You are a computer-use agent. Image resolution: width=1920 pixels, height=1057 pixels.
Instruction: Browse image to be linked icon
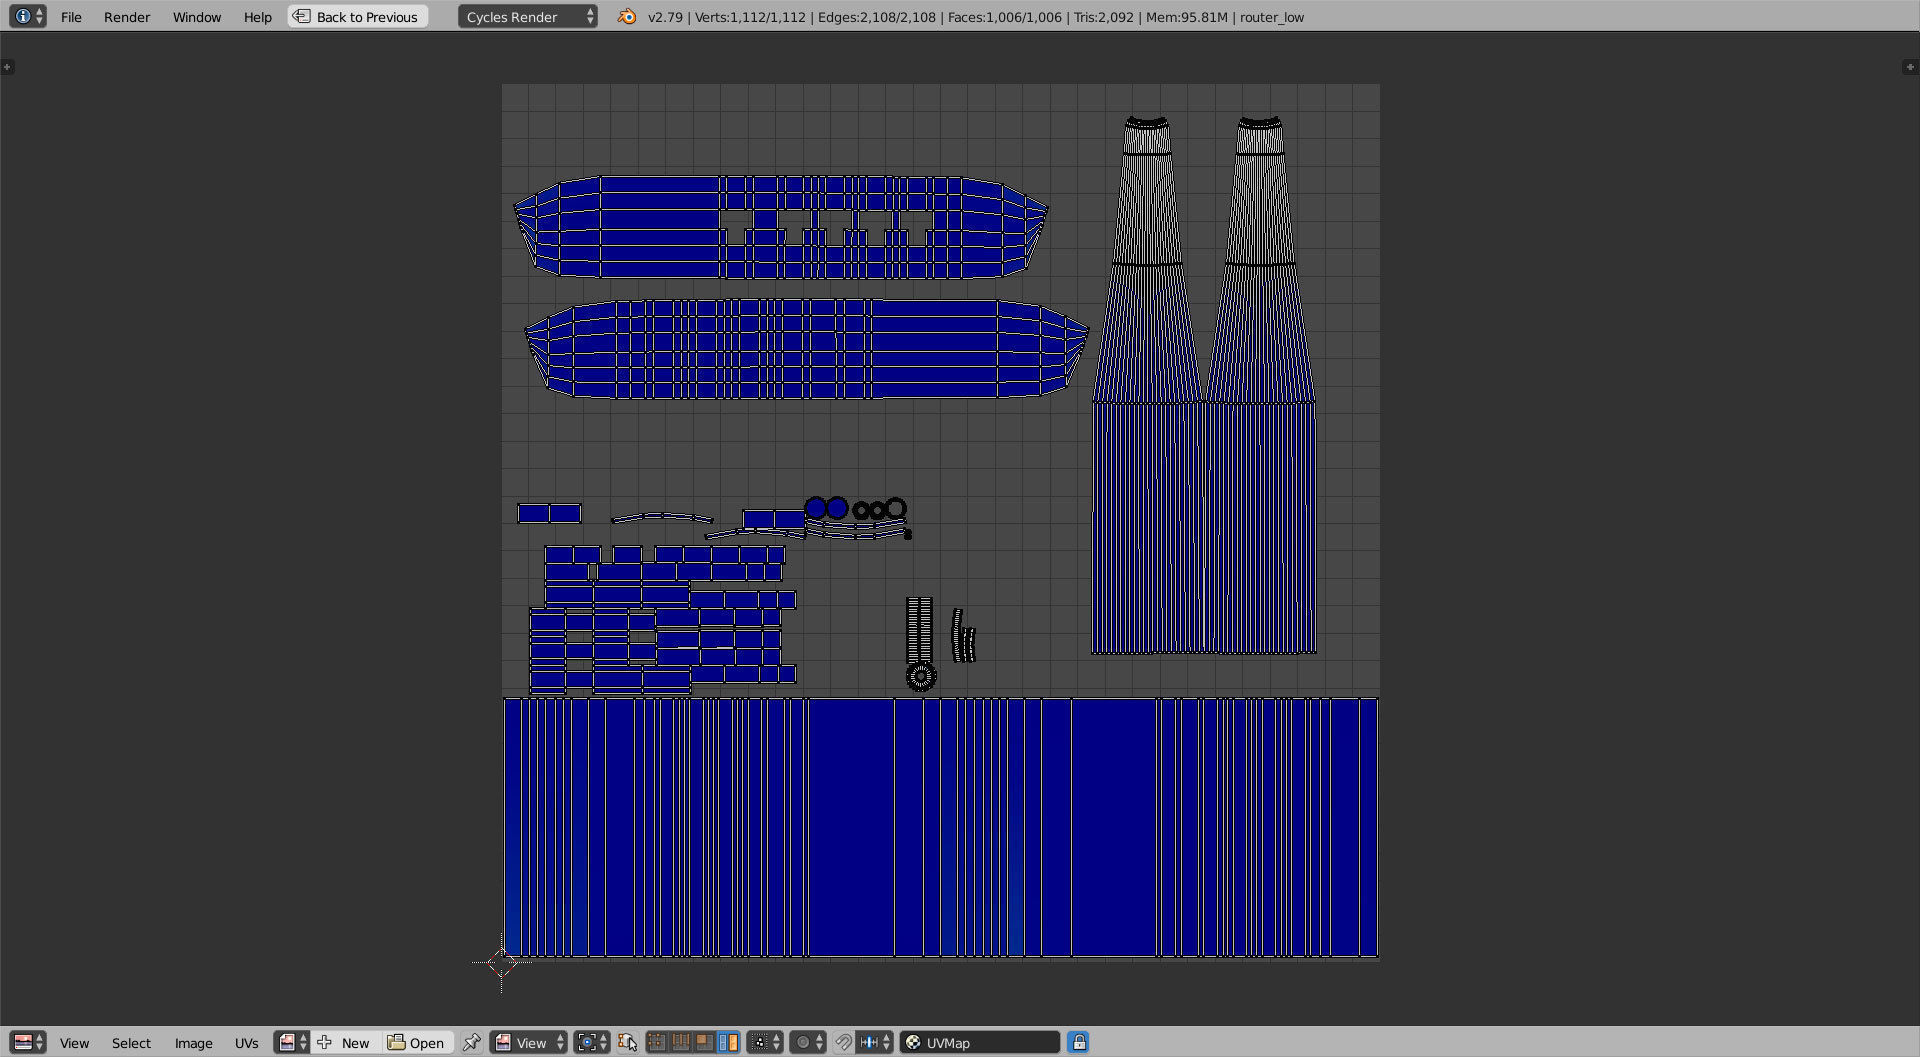pyautogui.click(x=291, y=1043)
